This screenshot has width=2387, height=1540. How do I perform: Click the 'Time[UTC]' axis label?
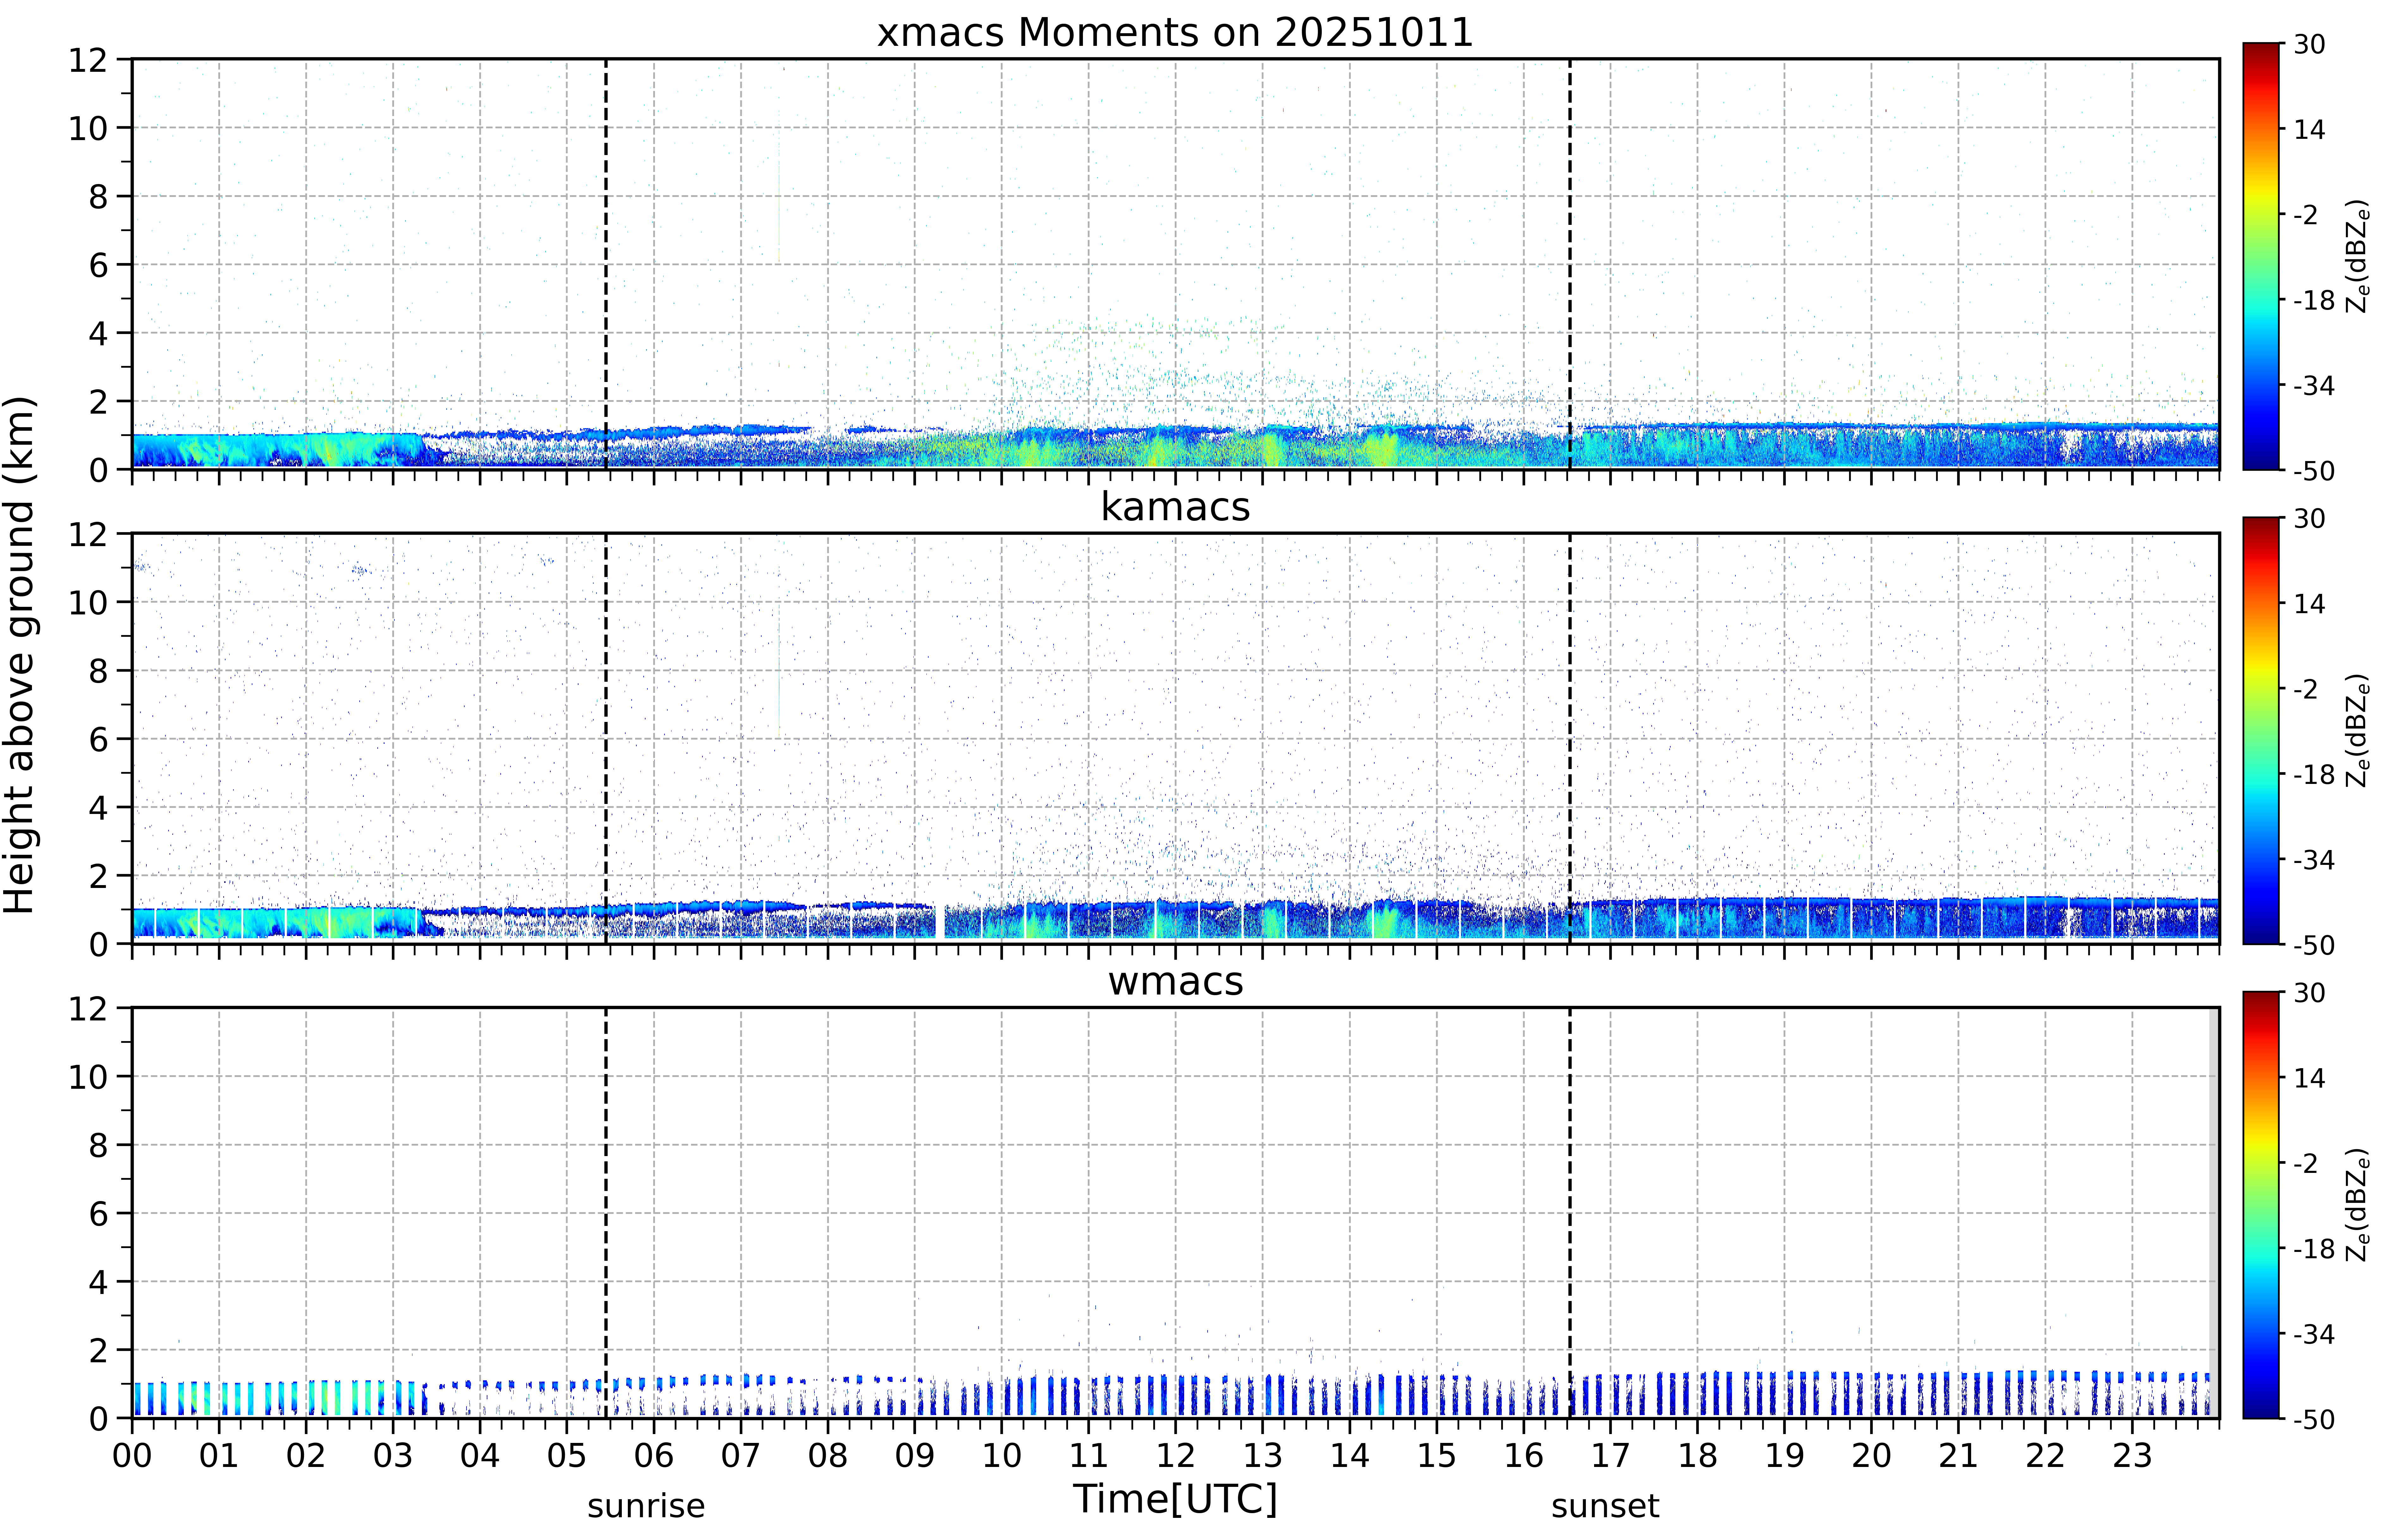(x=1175, y=1499)
